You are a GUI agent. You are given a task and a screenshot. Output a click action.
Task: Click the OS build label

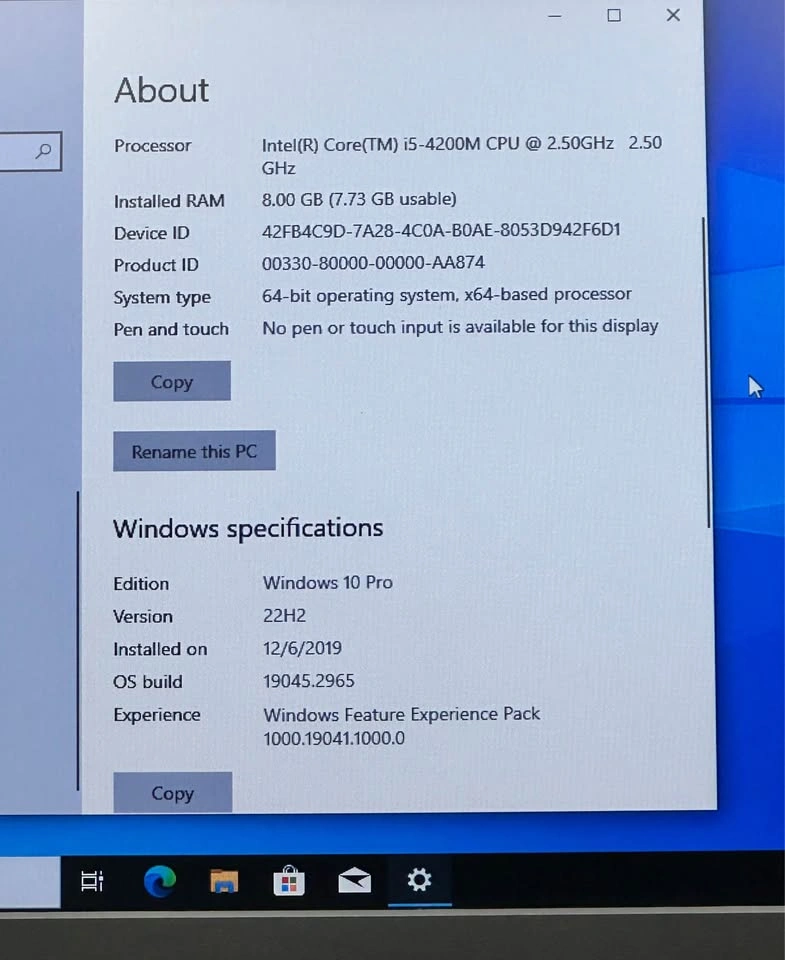click(148, 681)
